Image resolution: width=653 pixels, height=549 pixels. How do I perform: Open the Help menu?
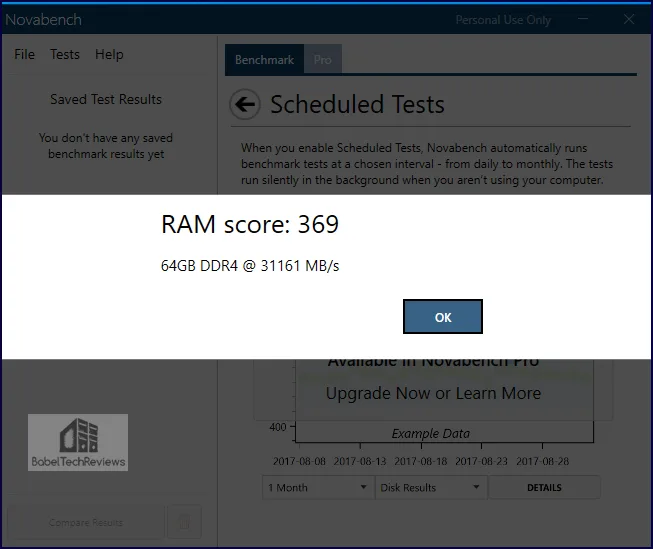click(x=109, y=54)
